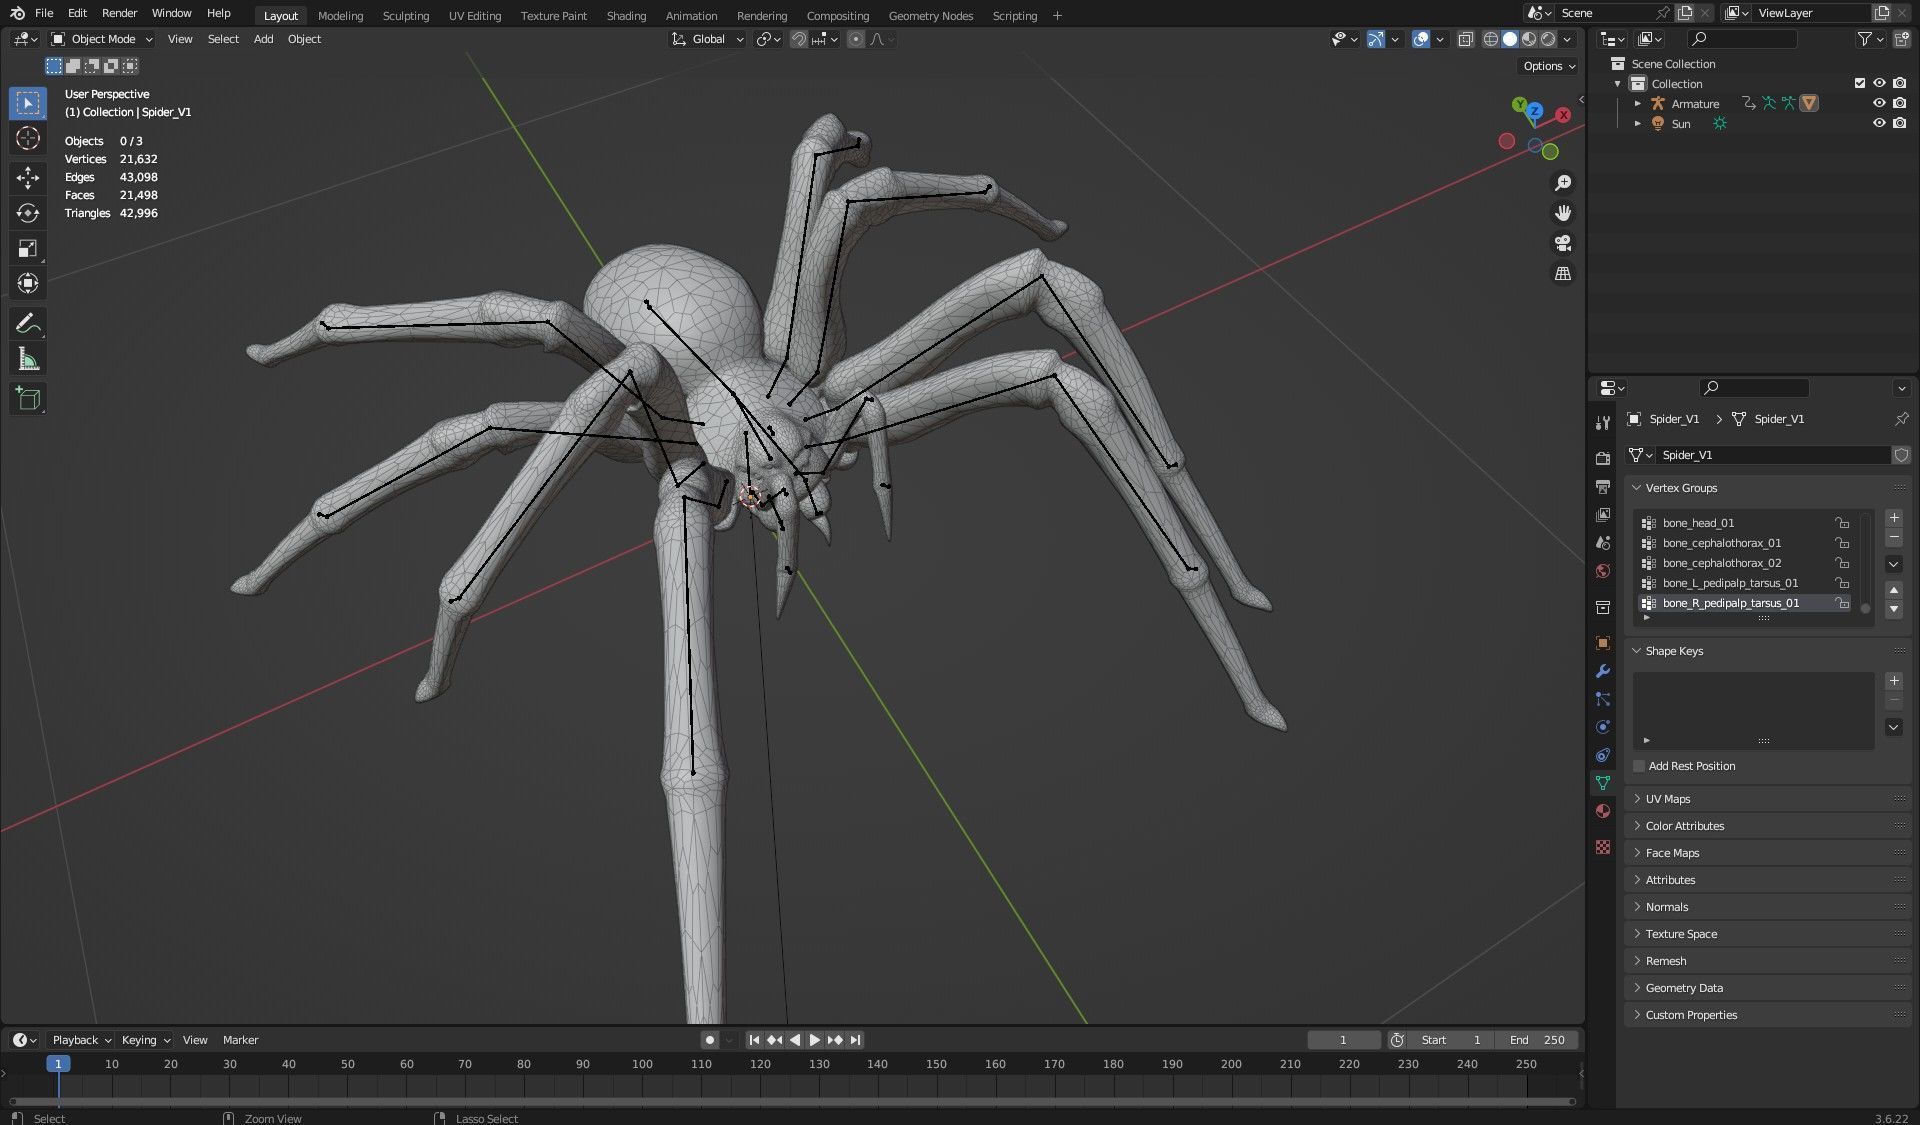Select the Measure tool
The width and height of the screenshot is (1920, 1125).
[x=28, y=359]
